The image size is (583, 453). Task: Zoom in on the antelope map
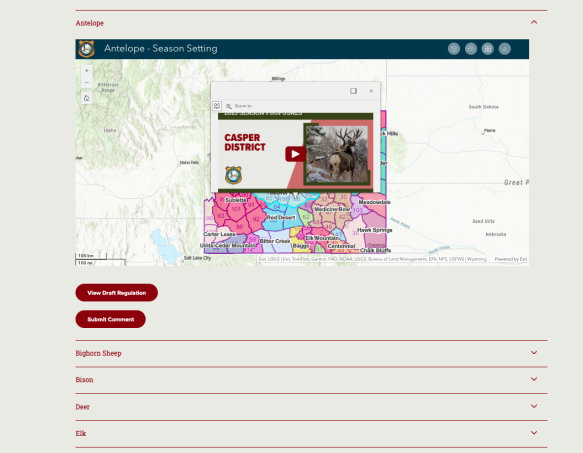(x=87, y=70)
